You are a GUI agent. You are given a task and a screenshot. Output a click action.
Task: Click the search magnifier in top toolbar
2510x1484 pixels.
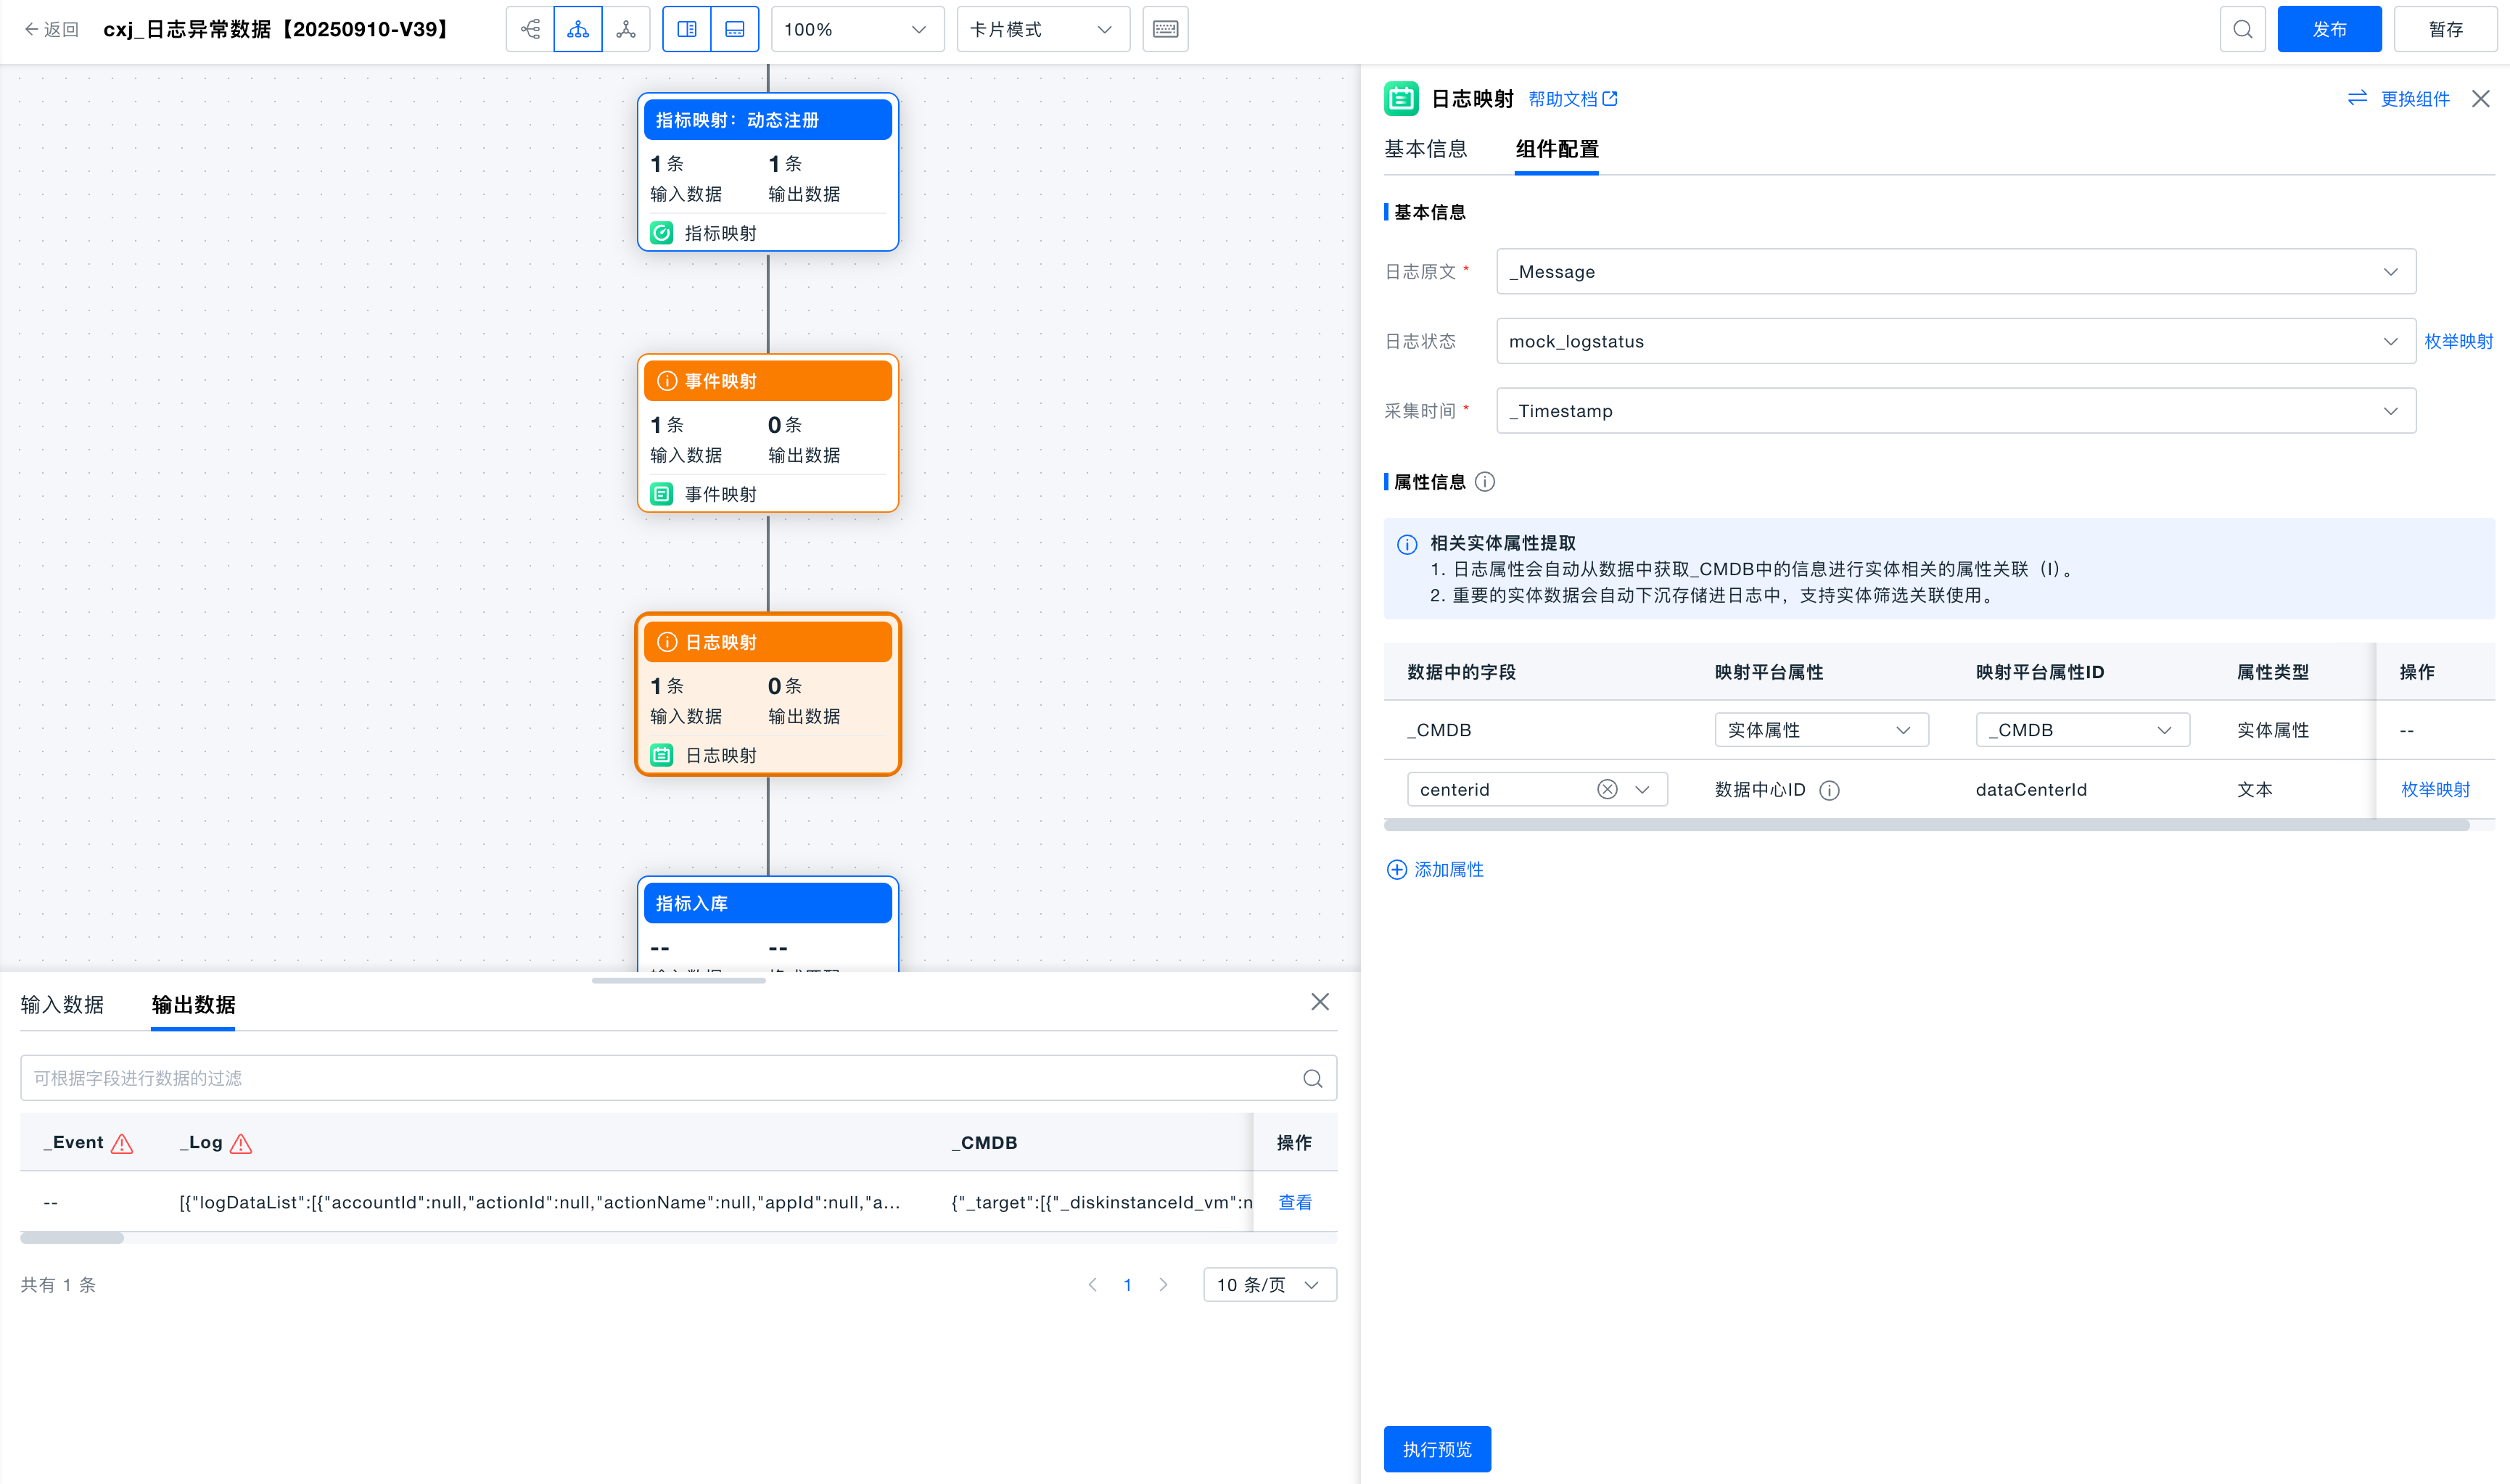(x=2242, y=29)
